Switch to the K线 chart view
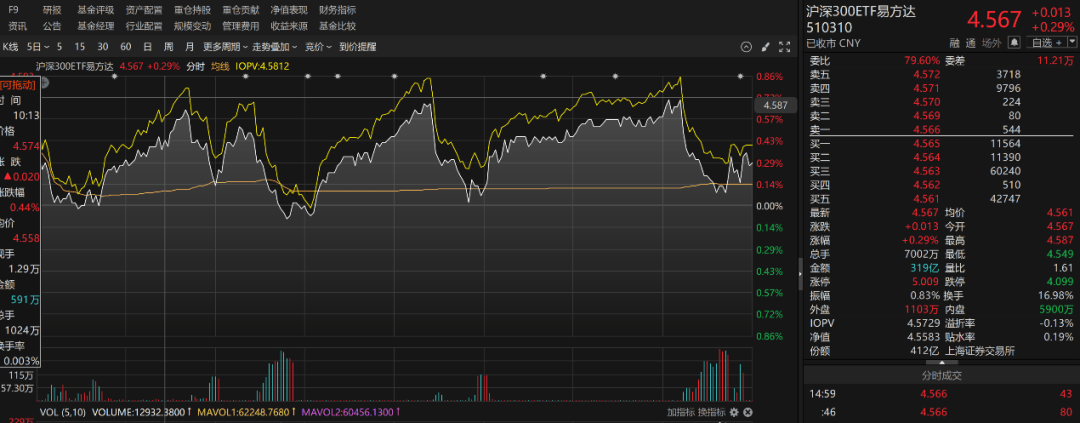The width and height of the screenshot is (1080, 423). (x=10, y=47)
